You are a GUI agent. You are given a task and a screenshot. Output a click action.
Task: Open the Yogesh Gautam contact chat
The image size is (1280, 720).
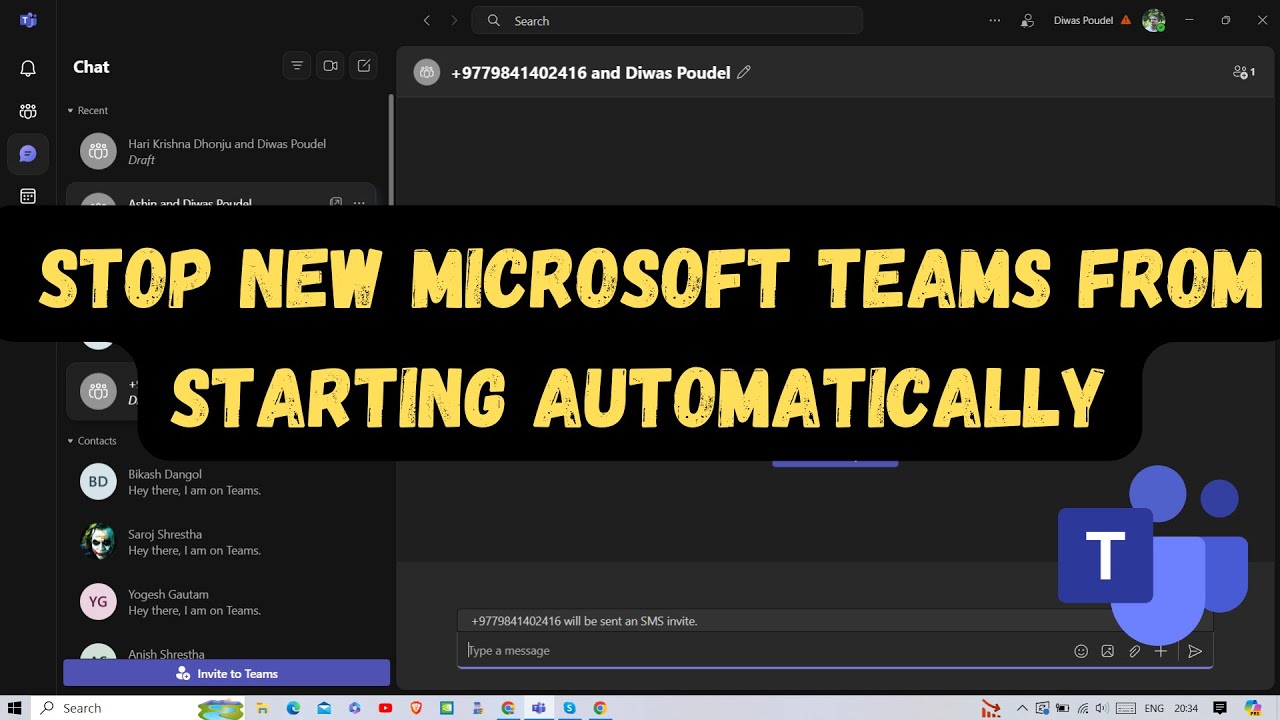tap(220, 602)
